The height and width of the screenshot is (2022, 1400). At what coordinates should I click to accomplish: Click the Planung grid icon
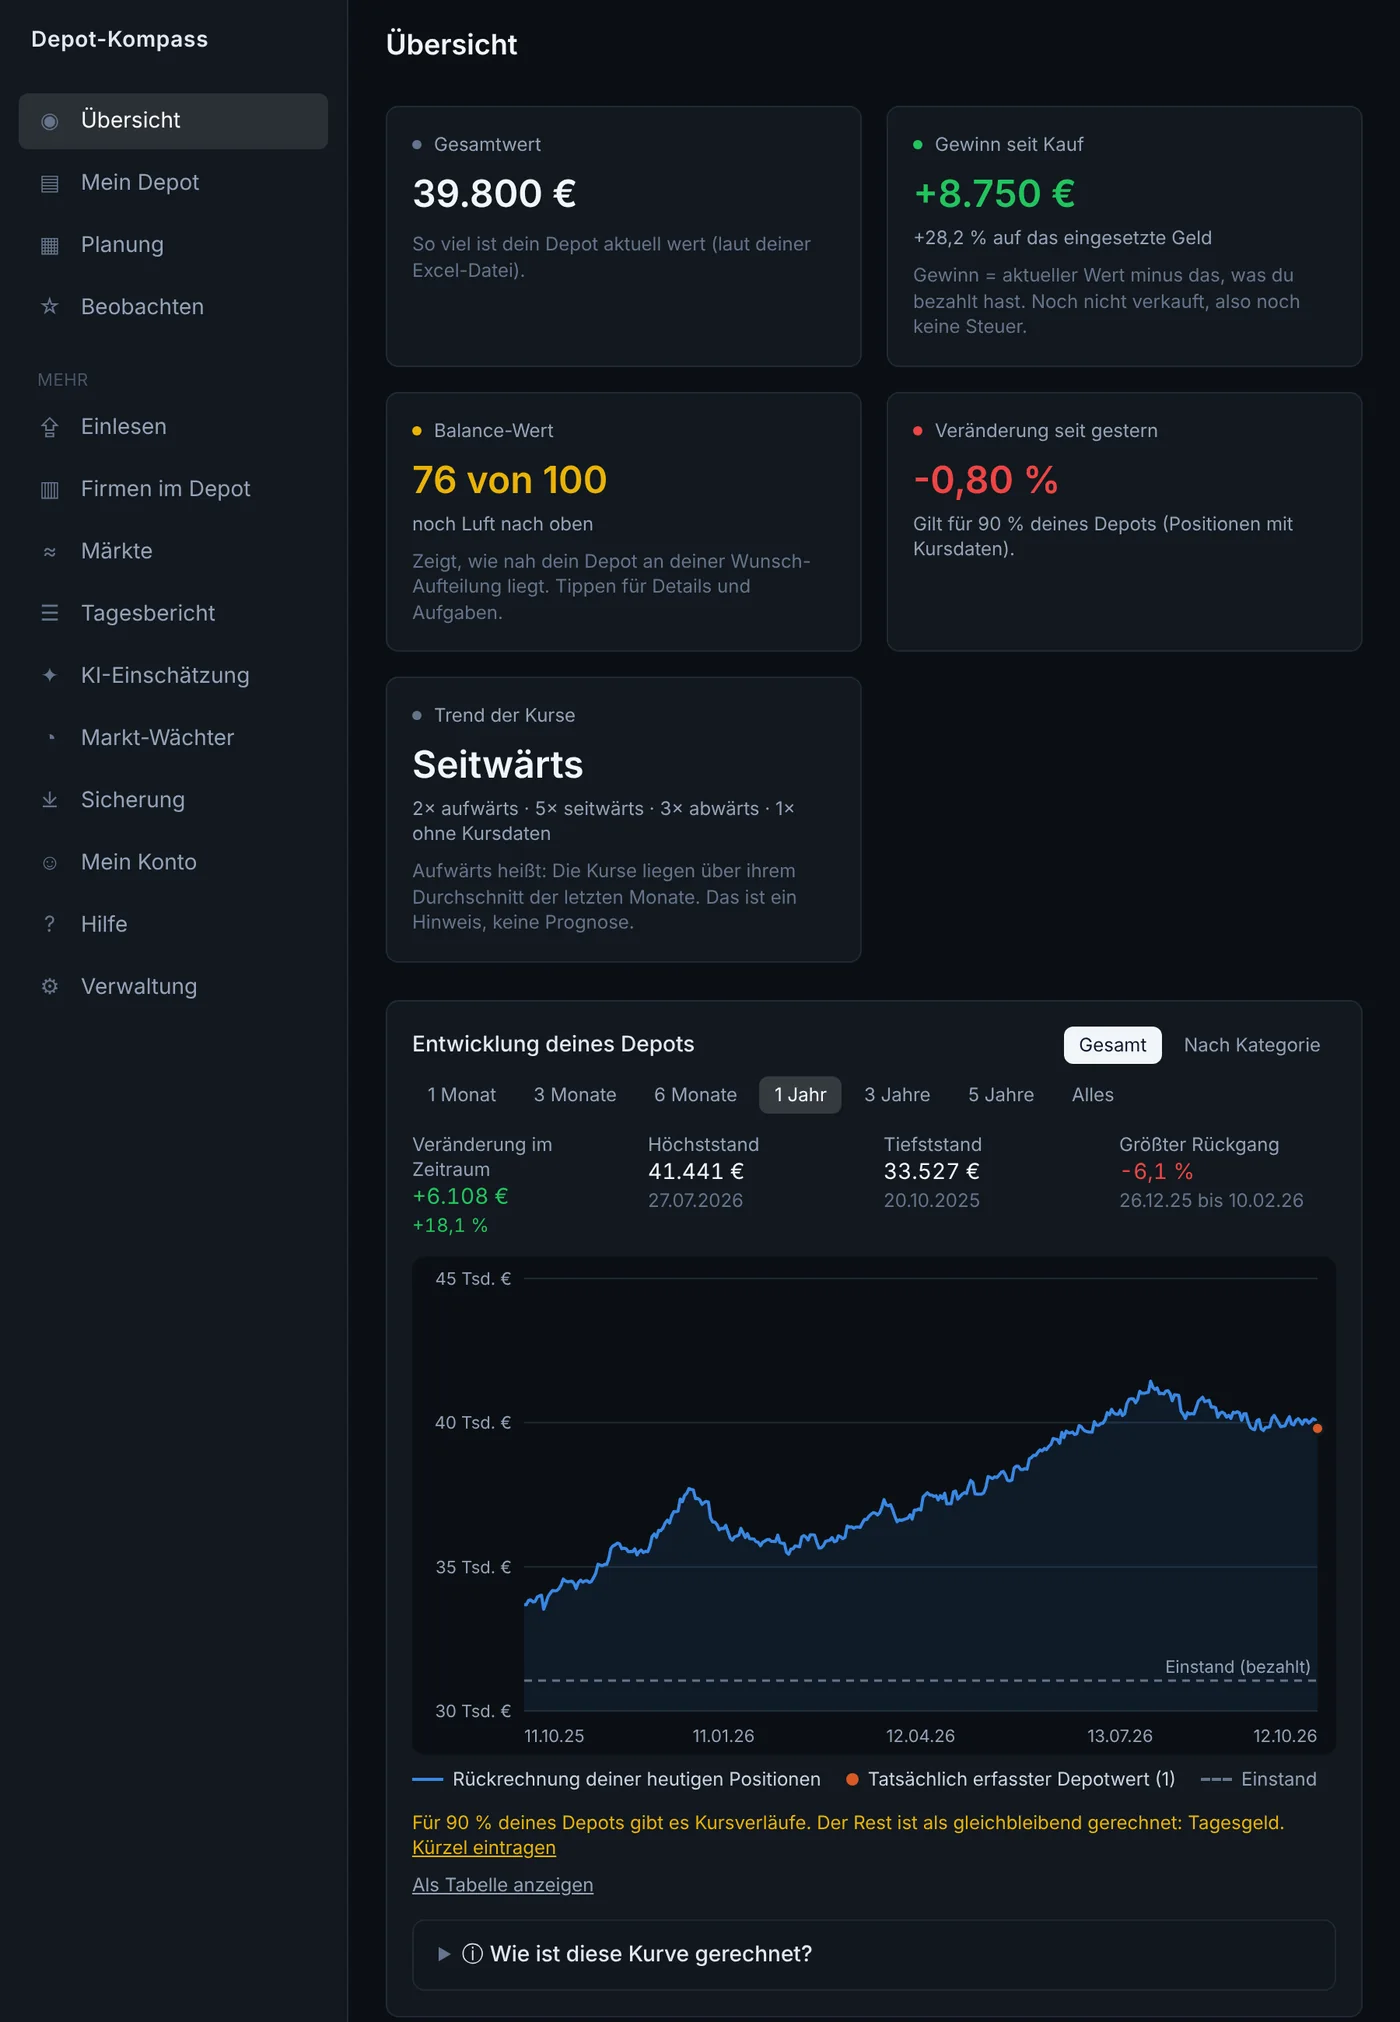coord(49,245)
